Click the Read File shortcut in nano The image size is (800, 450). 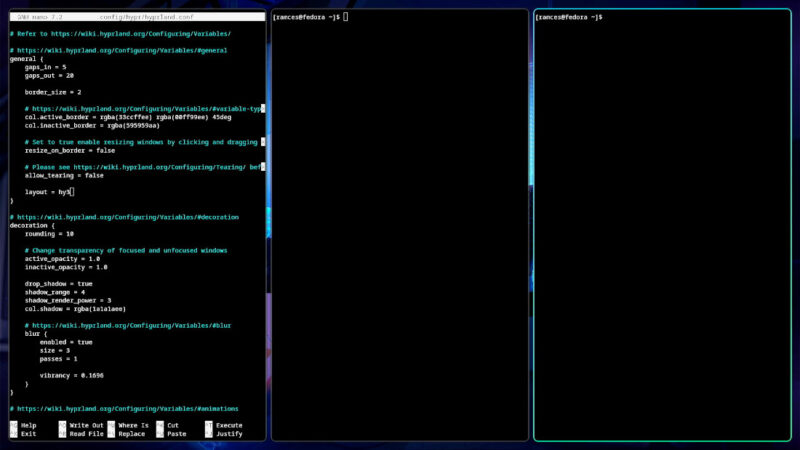point(81,434)
